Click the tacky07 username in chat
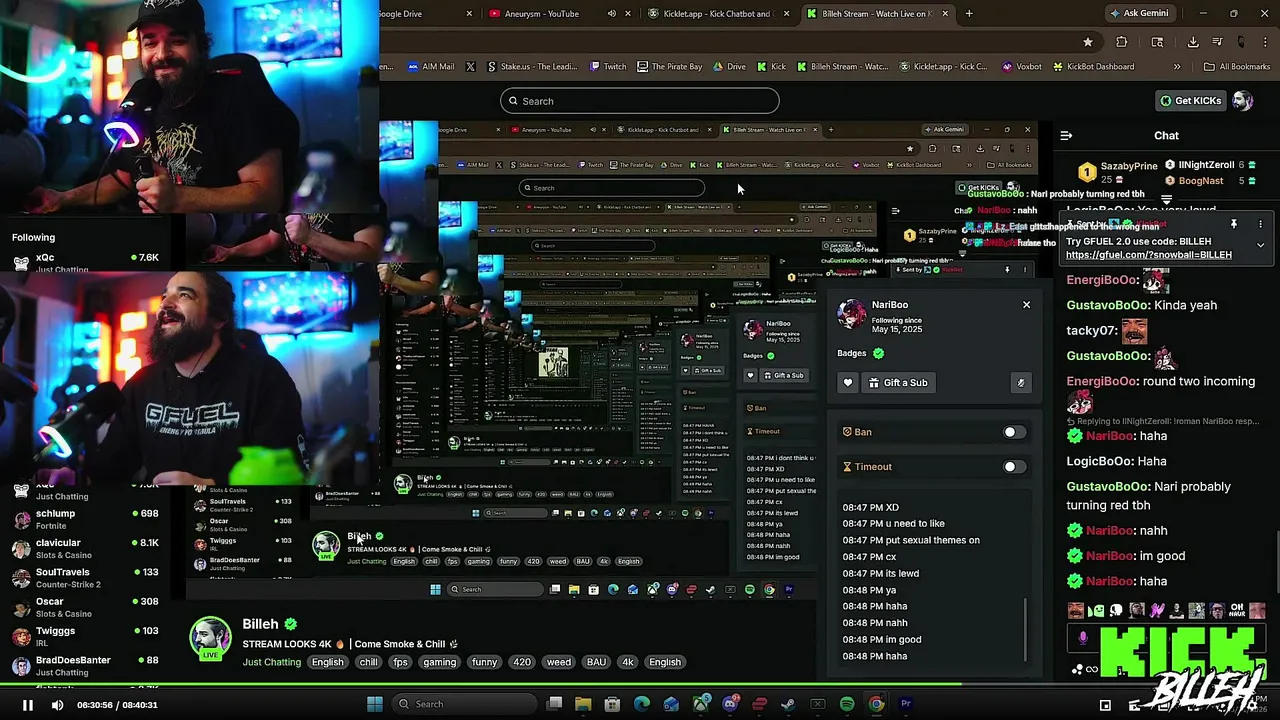 tap(1091, 331)
